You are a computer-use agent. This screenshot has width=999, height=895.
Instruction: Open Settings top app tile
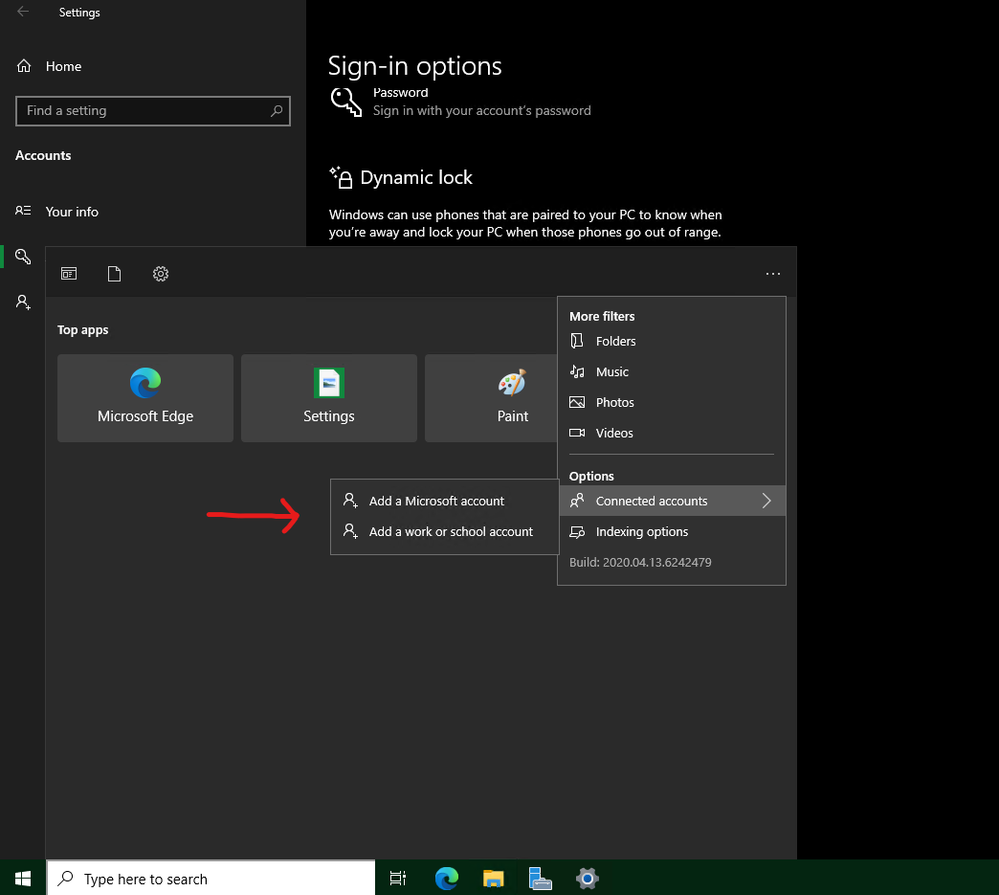(329, 398)
